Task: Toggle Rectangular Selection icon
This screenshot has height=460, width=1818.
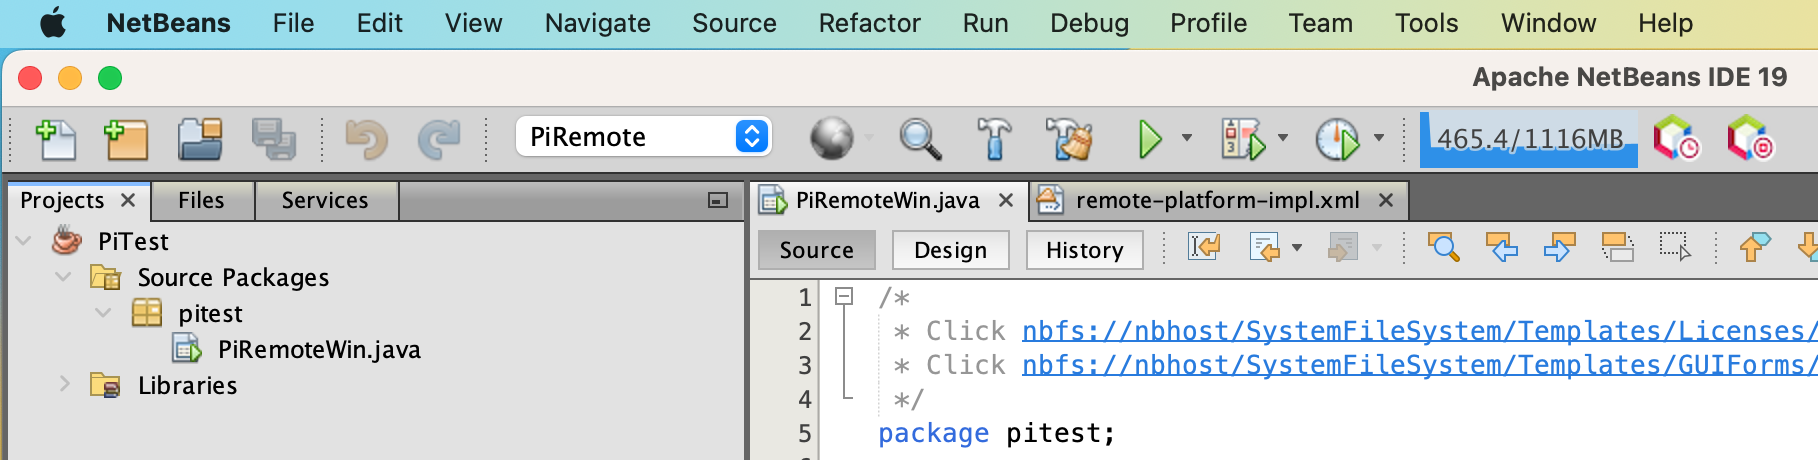Action: pyautogui.click(x=1675, y=247)
